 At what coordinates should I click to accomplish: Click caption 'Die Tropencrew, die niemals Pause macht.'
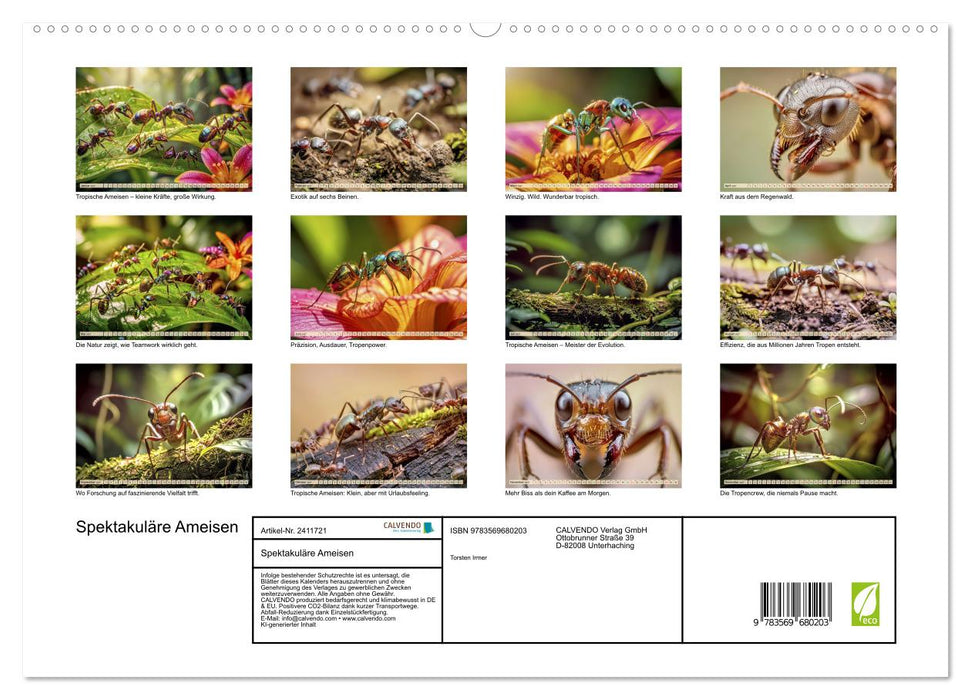(779, 493)
